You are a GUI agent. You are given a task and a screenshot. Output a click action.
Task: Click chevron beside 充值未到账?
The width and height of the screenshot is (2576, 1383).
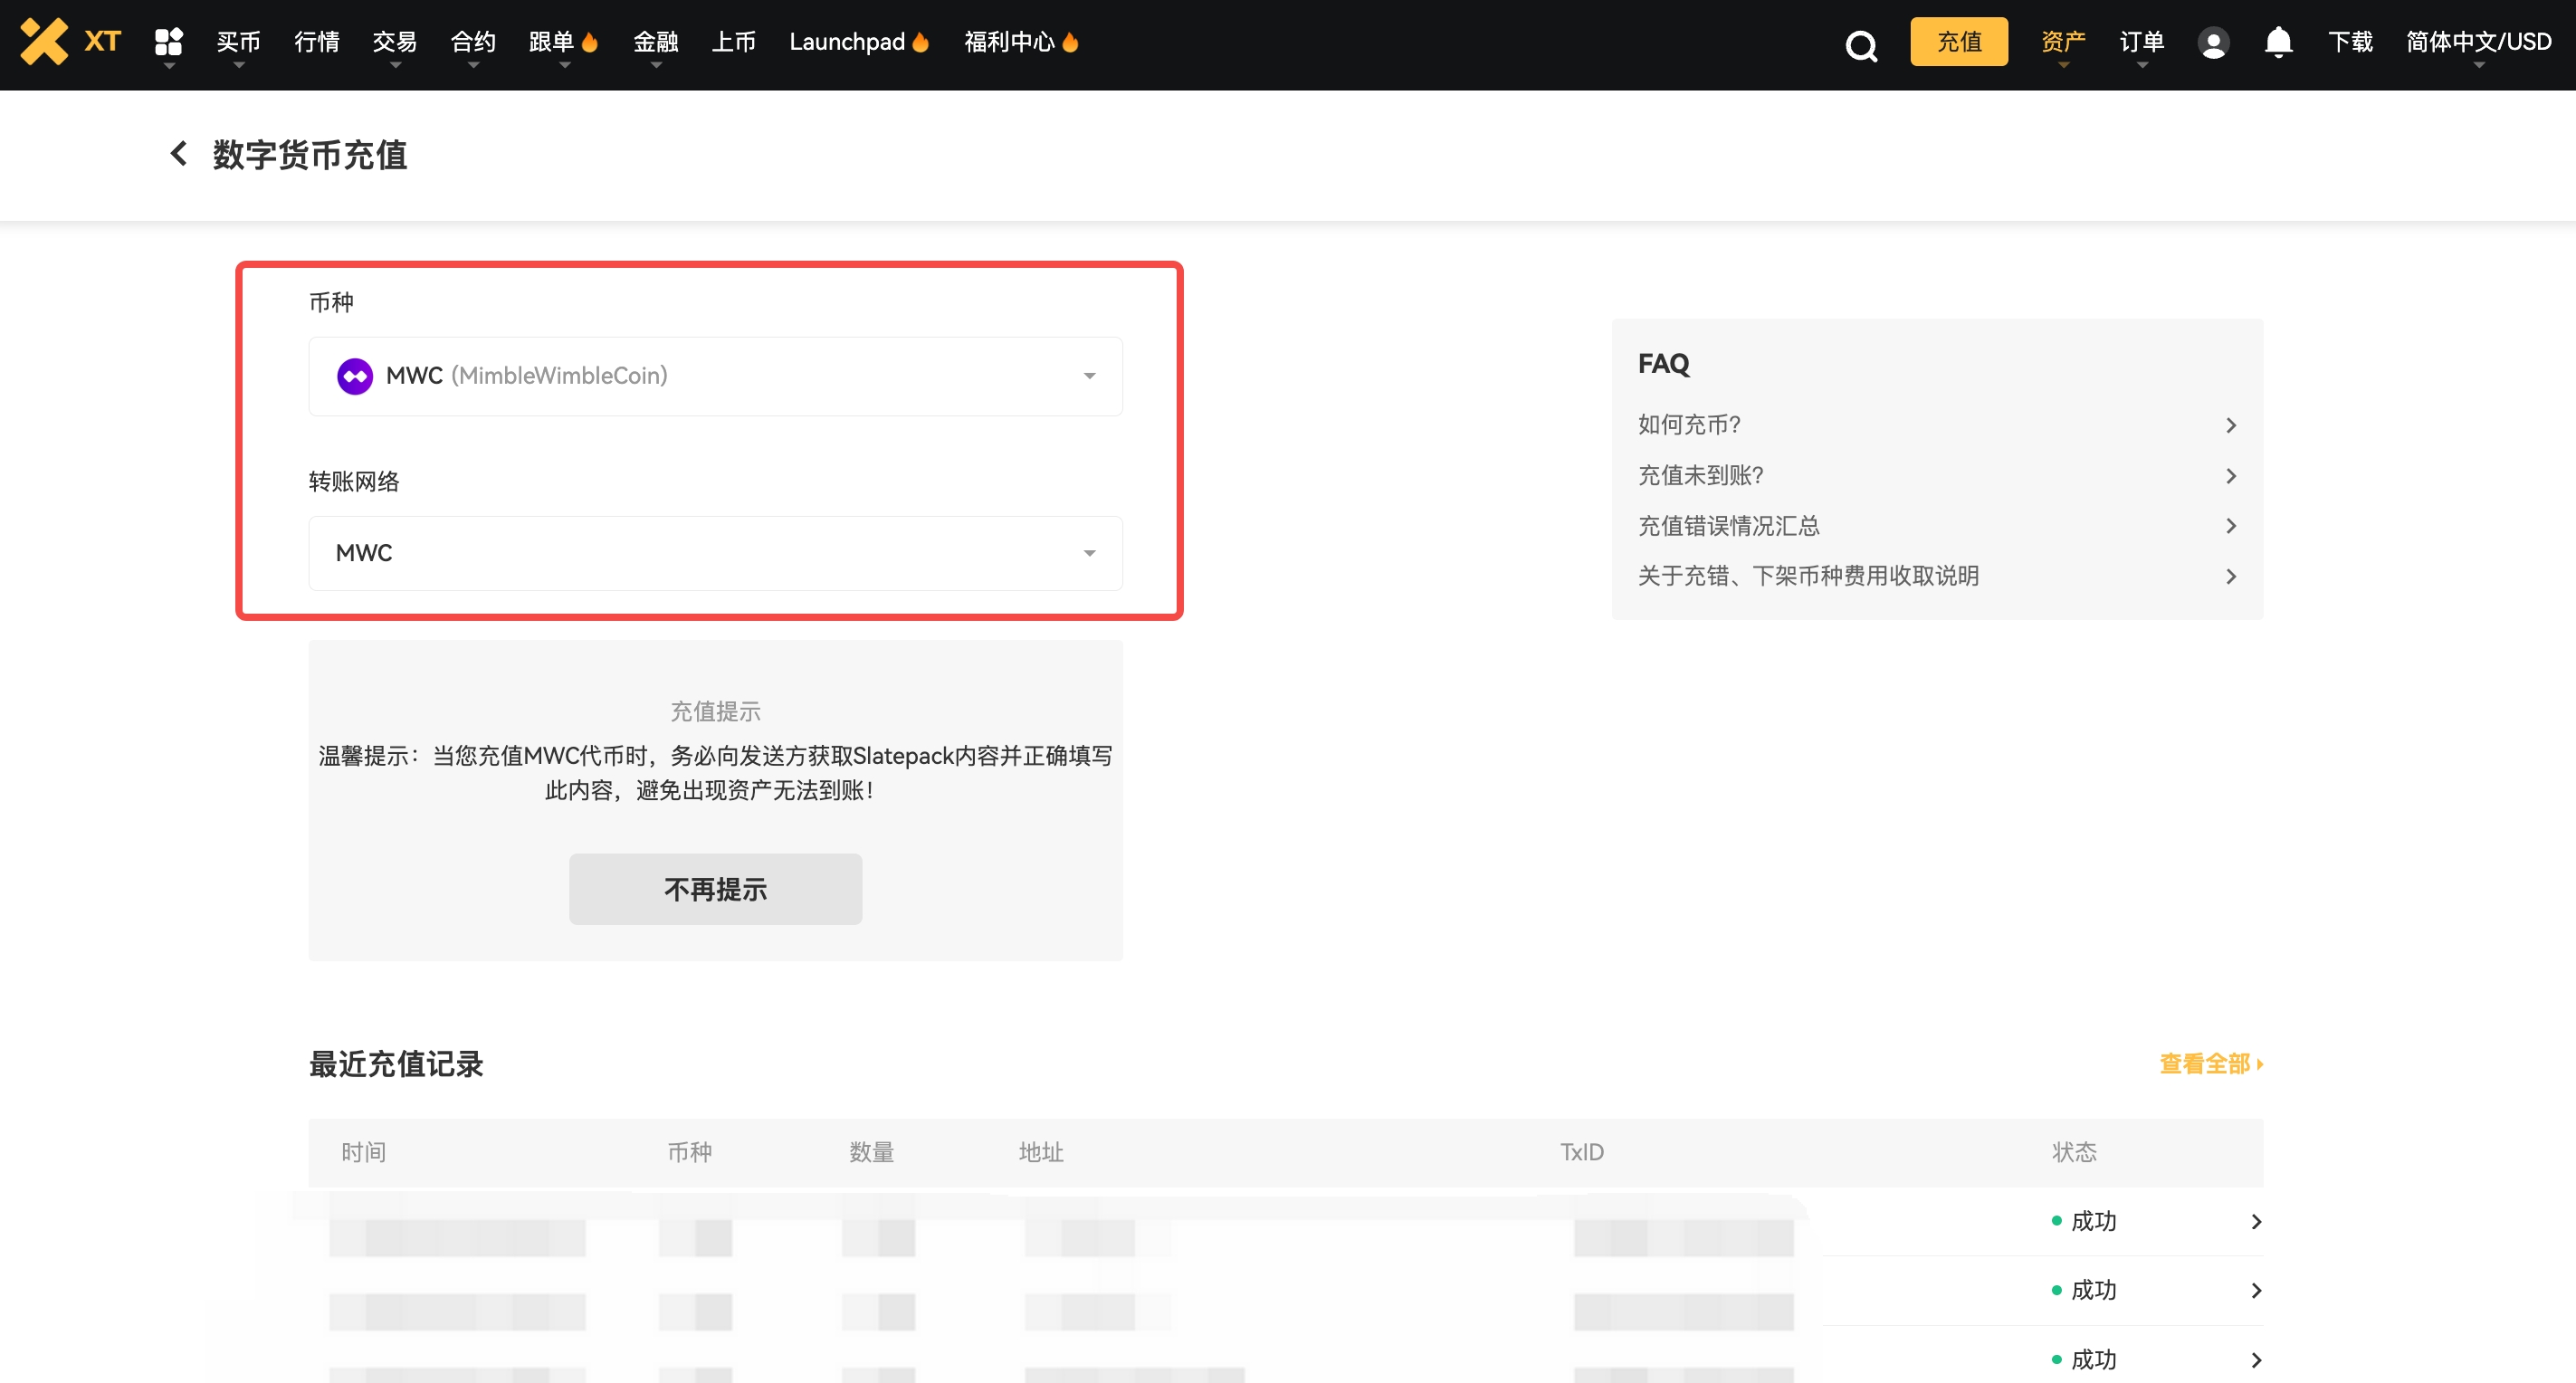2230,476
